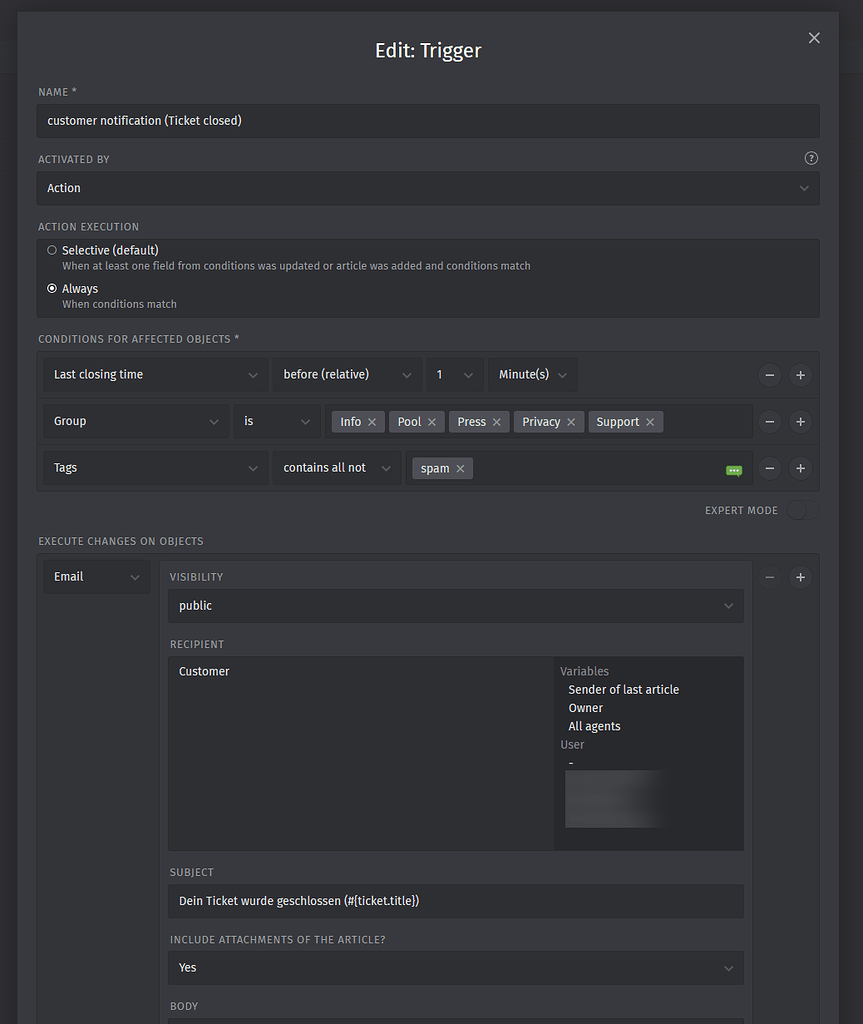This screenshot has height=1024, width=863.
Task: Change the before (relative) operator dropdown
Action: (x=347, y=375)
